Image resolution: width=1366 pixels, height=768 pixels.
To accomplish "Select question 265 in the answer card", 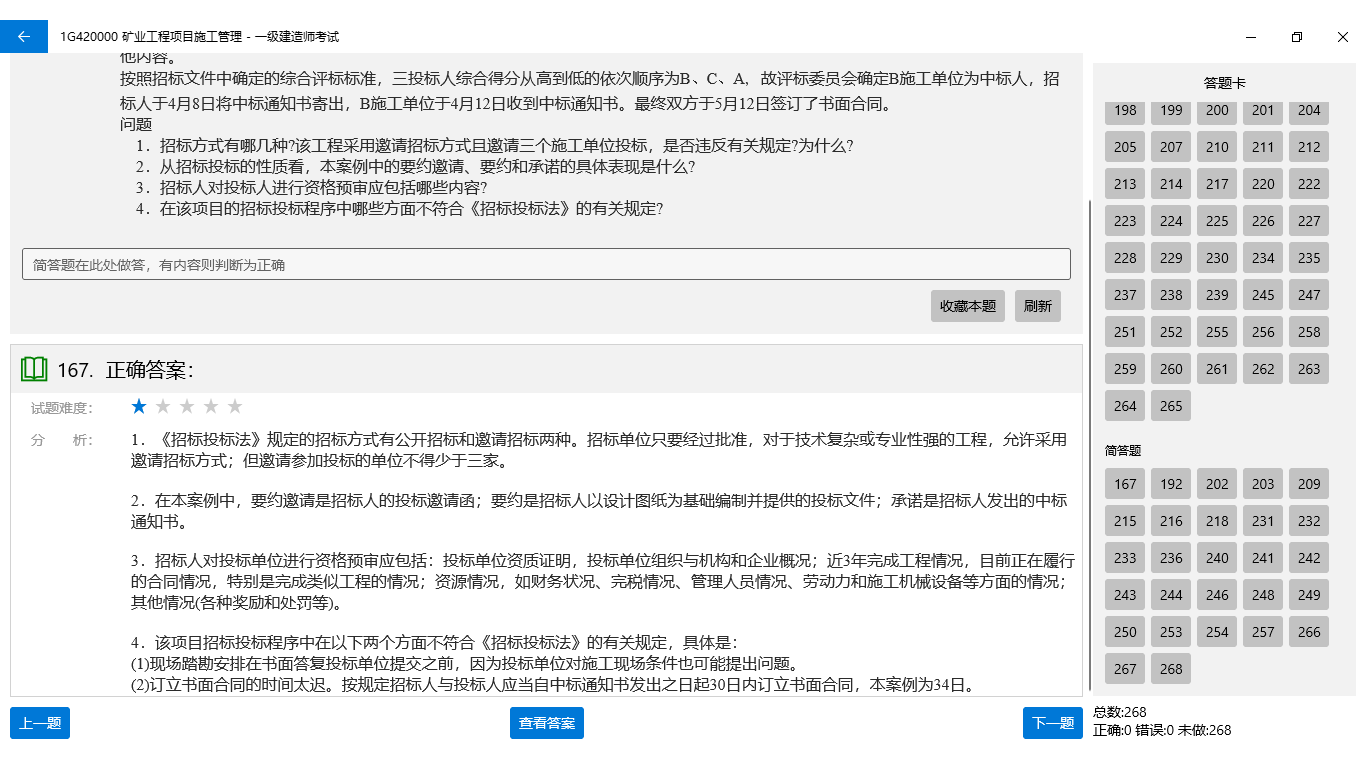I will click(x=1170, y=406).
